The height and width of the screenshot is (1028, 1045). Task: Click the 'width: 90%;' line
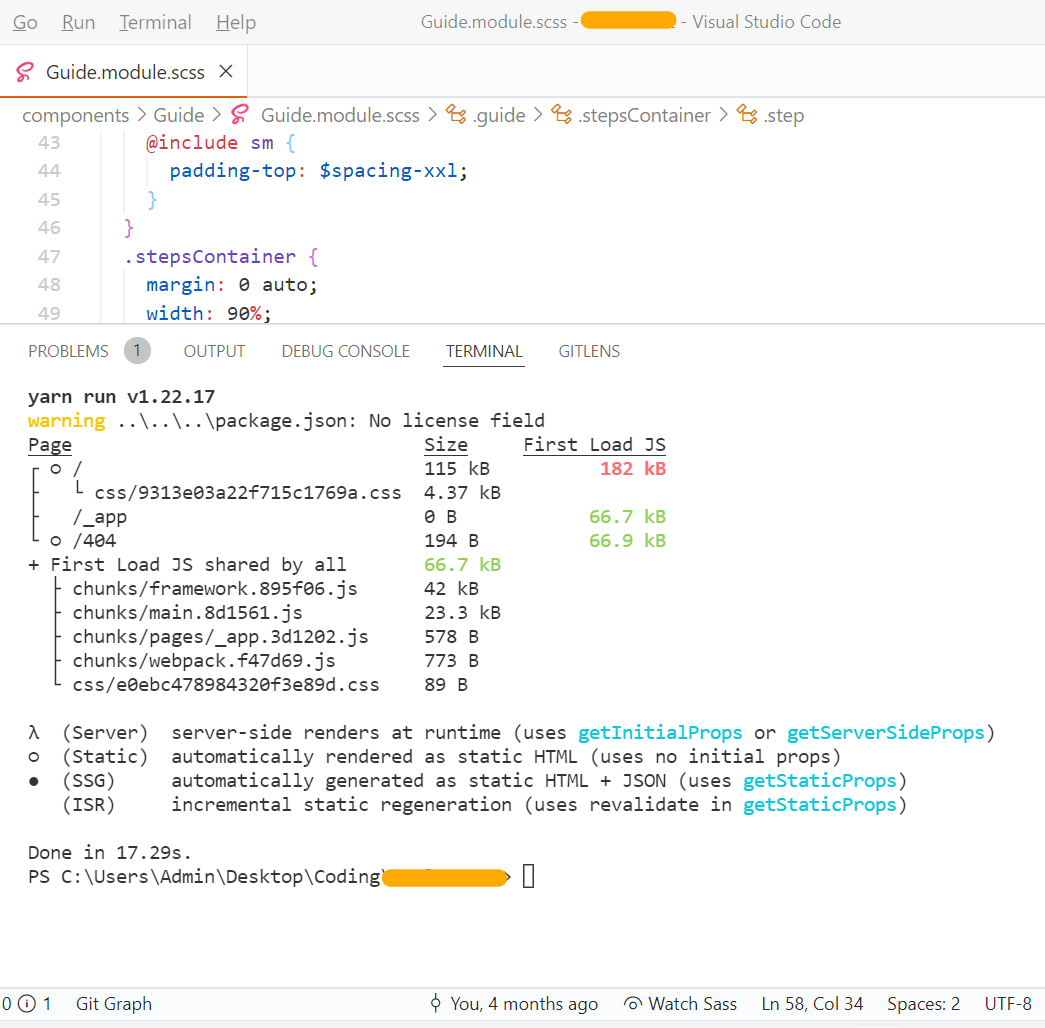pos(209,313)
